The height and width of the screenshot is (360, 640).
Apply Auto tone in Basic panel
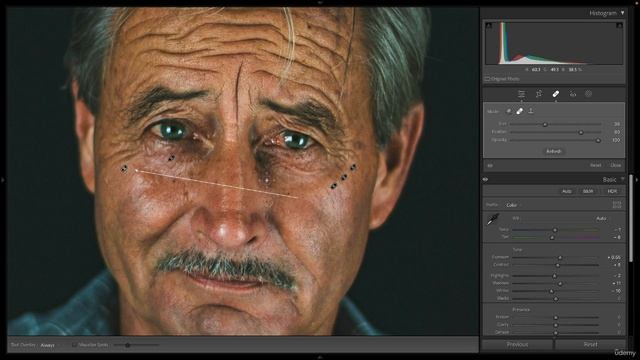point(567,191)
